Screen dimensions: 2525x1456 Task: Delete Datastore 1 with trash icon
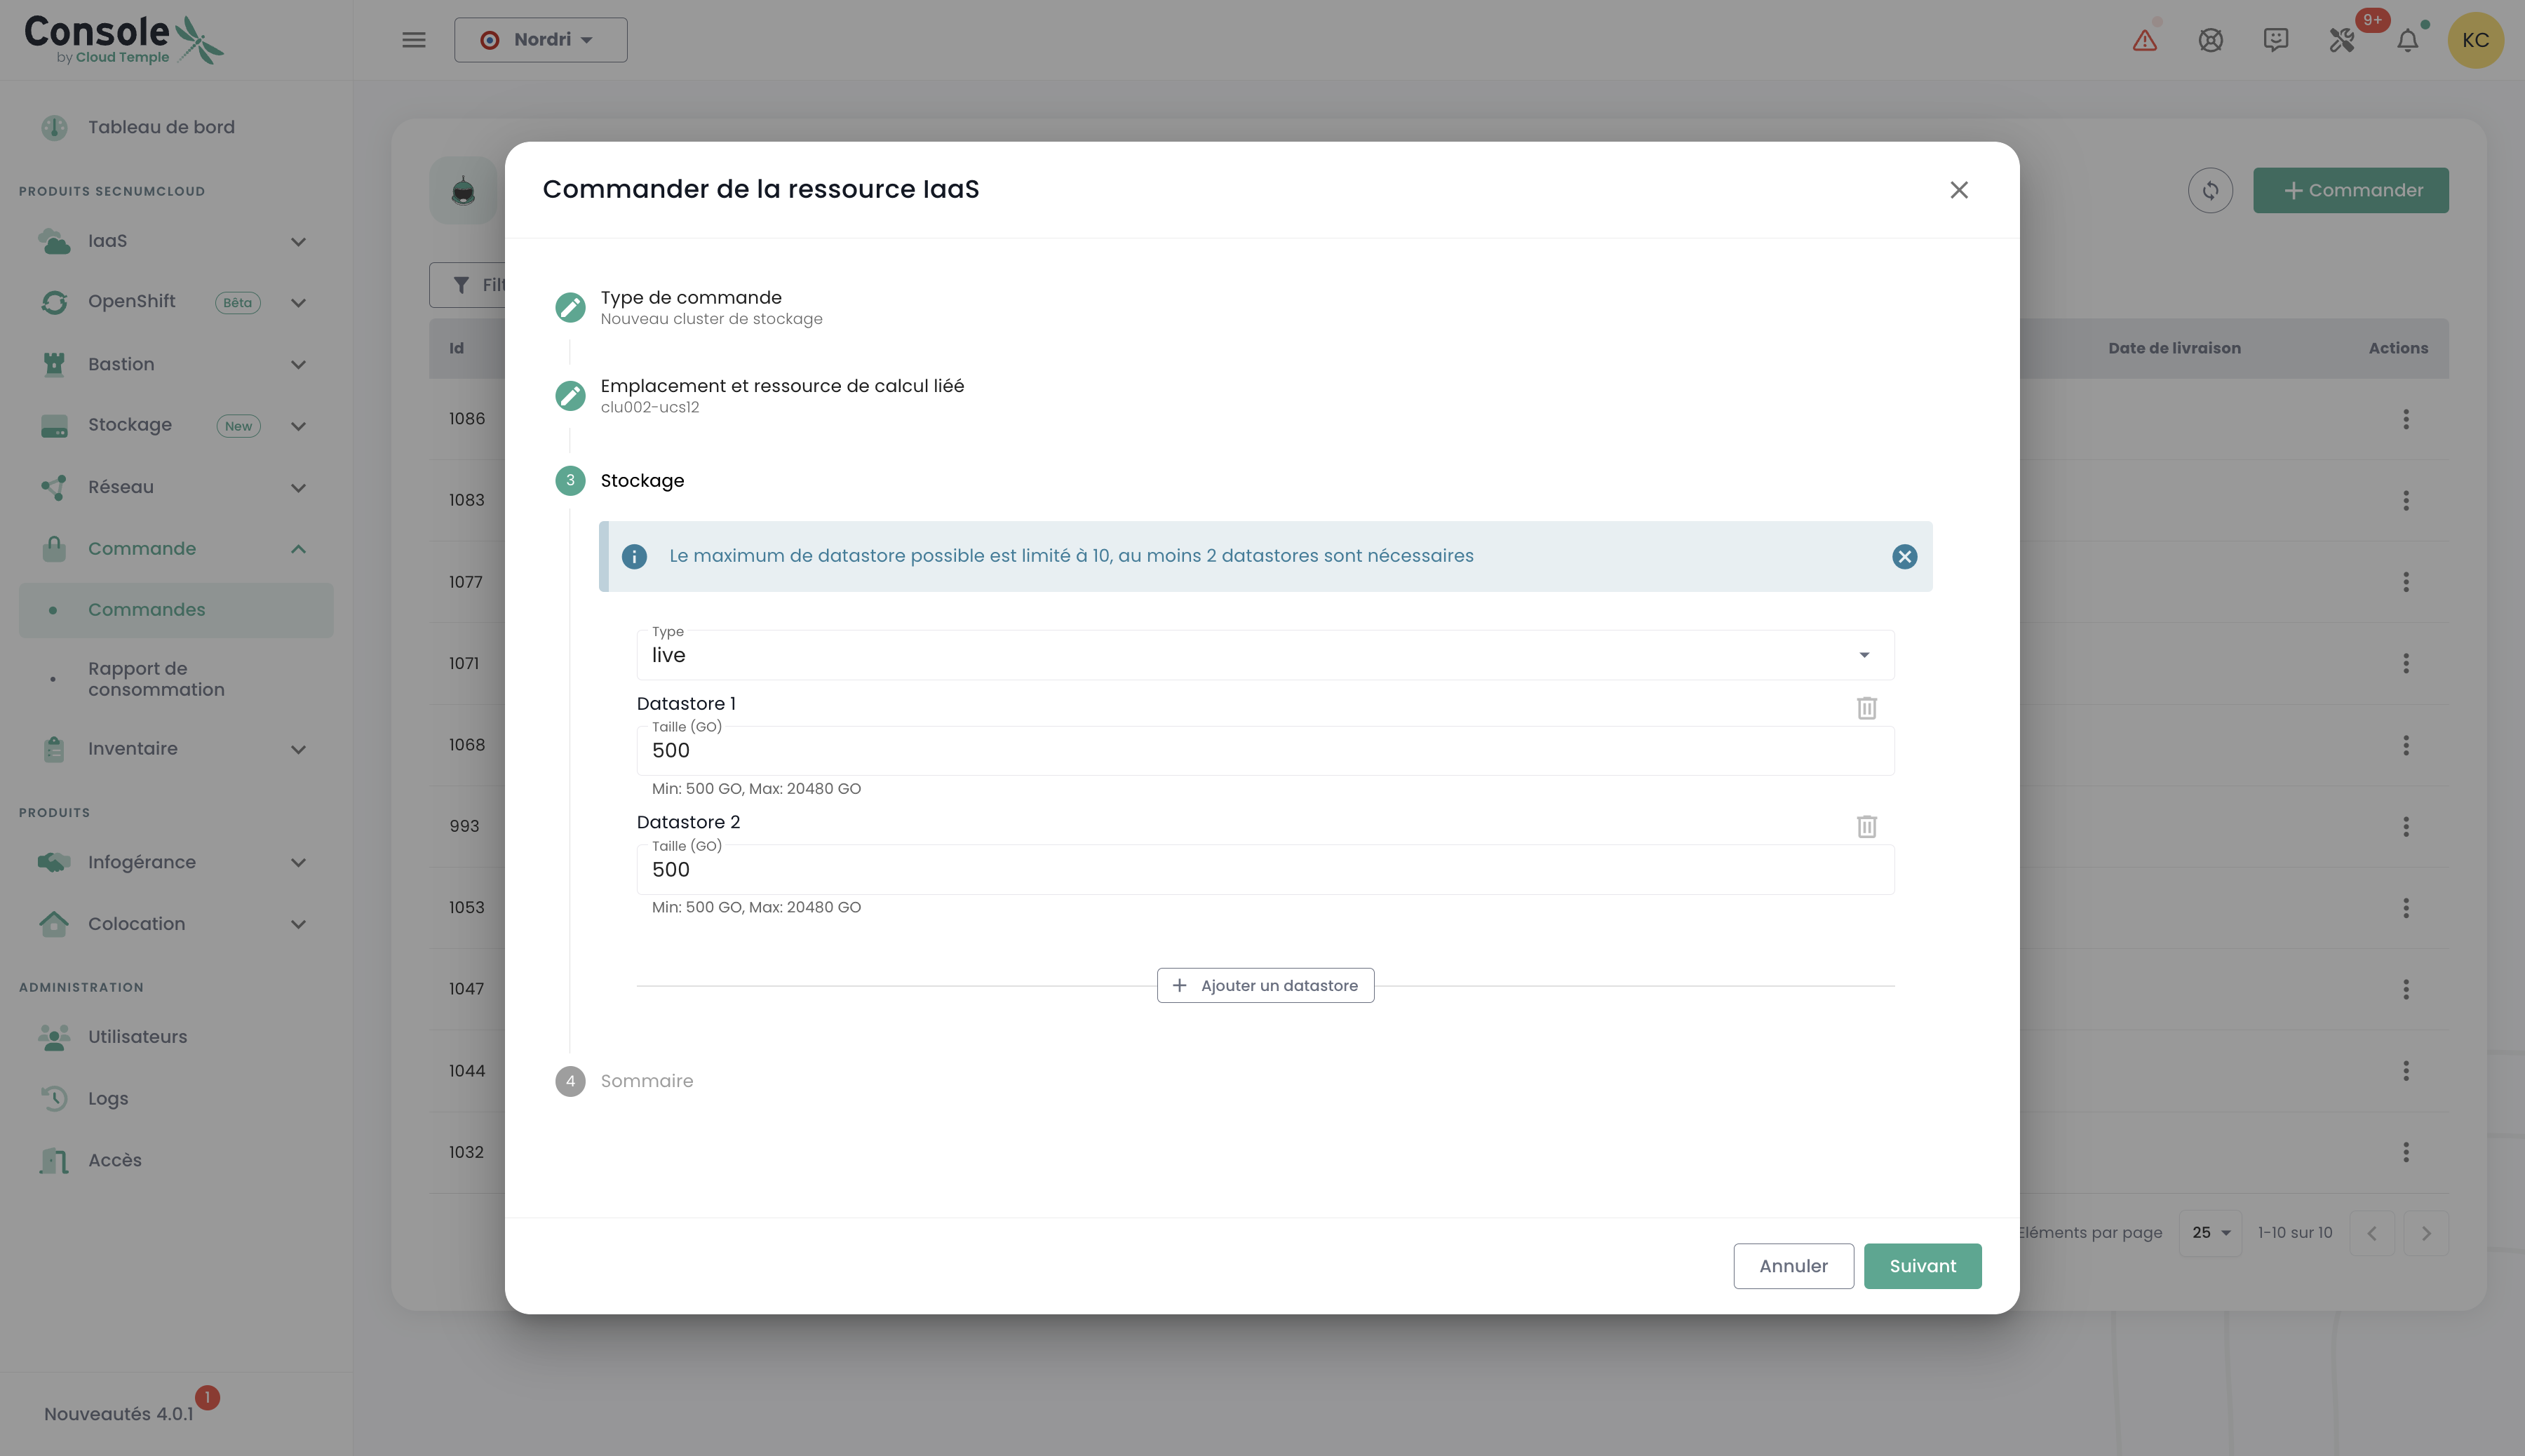click(1866, 708)
